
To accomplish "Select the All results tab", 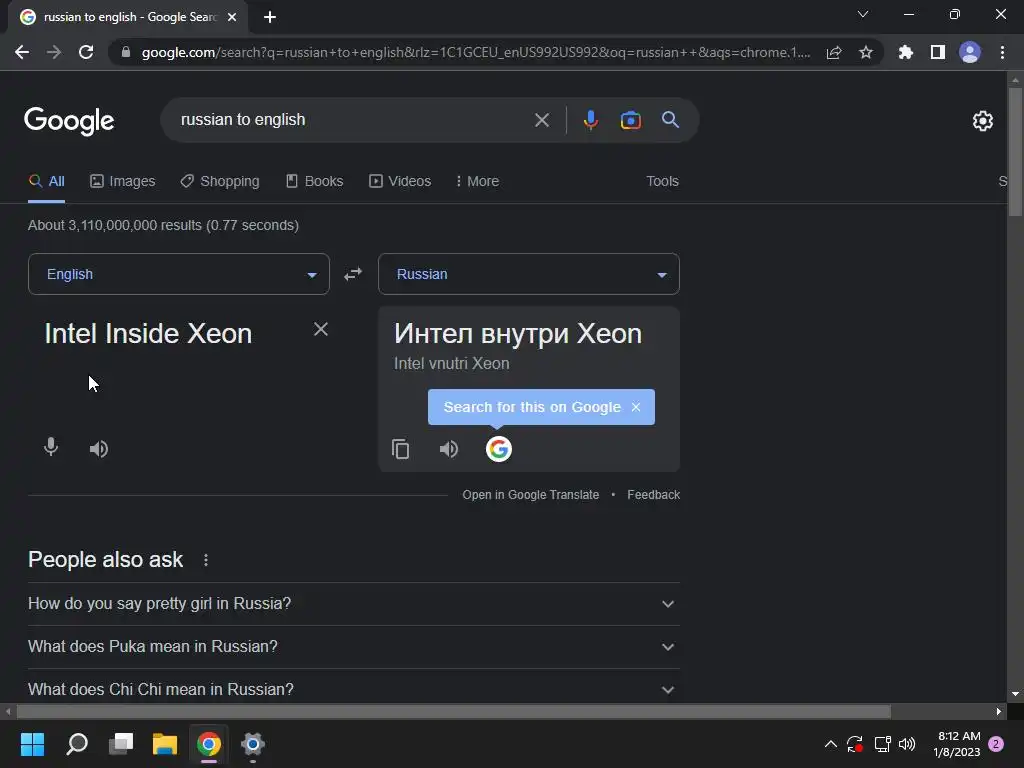I will click(x=46, y=181).
